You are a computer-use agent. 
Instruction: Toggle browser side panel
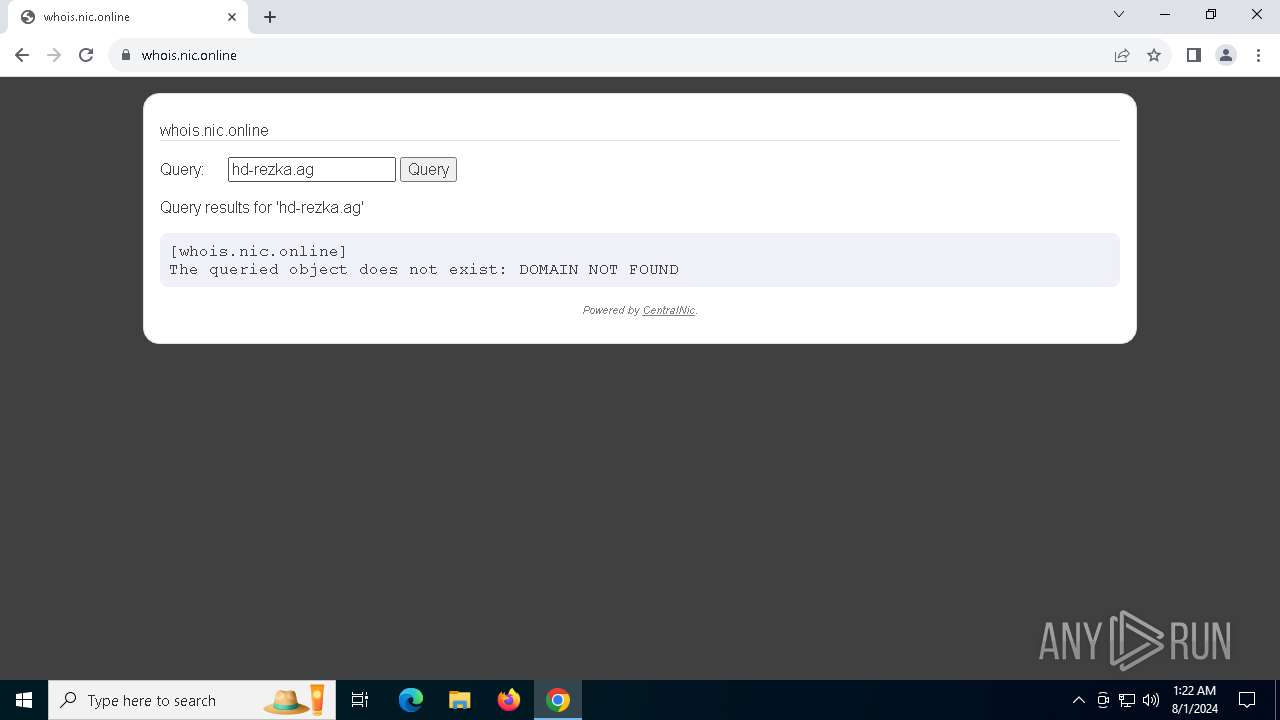pyautogui.click(x=1193, y=55)
